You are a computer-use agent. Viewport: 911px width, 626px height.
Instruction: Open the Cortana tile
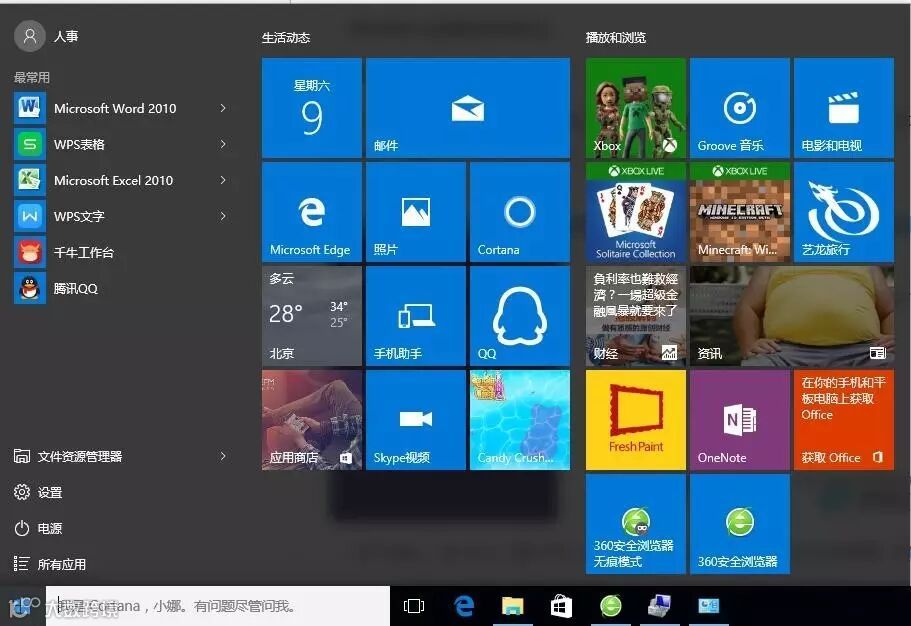[x=519, y=212]
